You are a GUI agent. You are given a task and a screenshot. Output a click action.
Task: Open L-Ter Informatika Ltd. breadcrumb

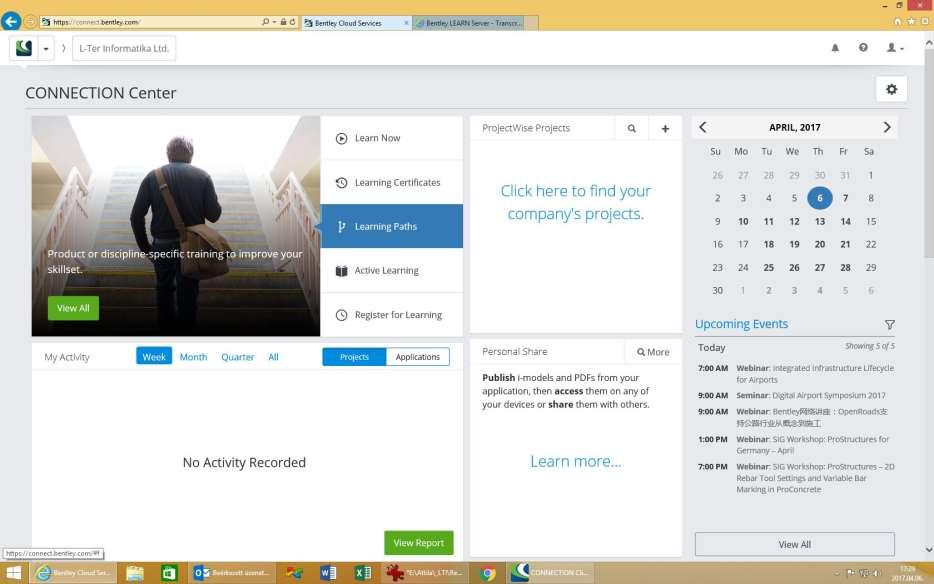(124, 48)
